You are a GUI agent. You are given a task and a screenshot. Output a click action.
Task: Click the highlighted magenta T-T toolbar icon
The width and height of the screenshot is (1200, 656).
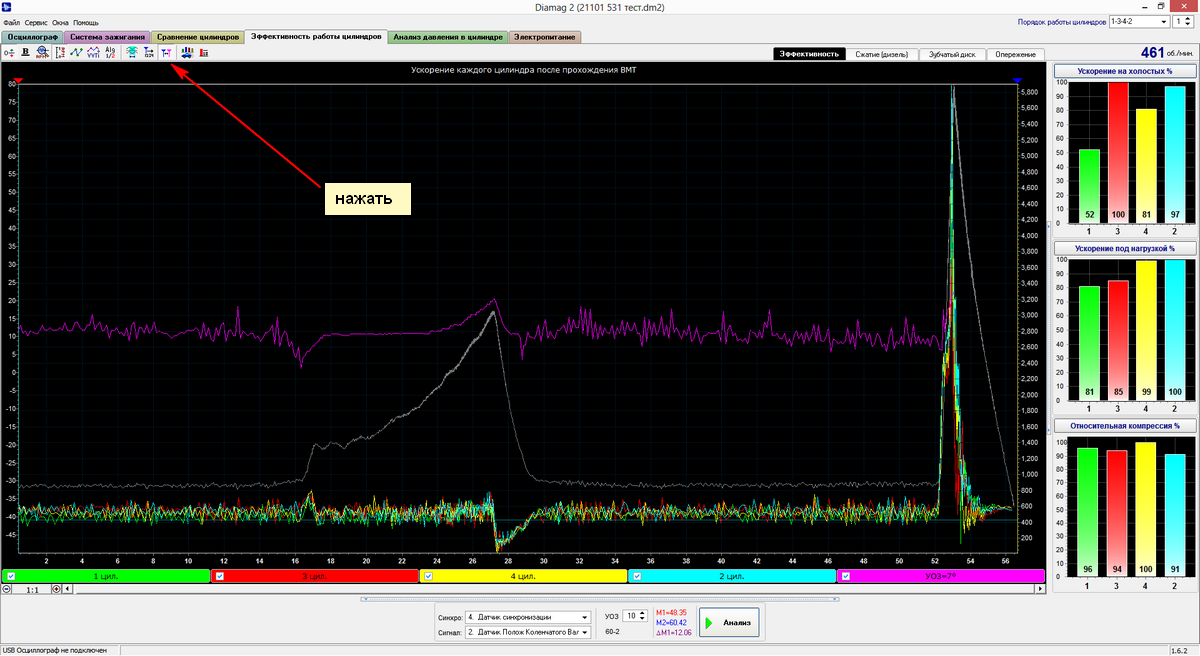coord(166,52)
